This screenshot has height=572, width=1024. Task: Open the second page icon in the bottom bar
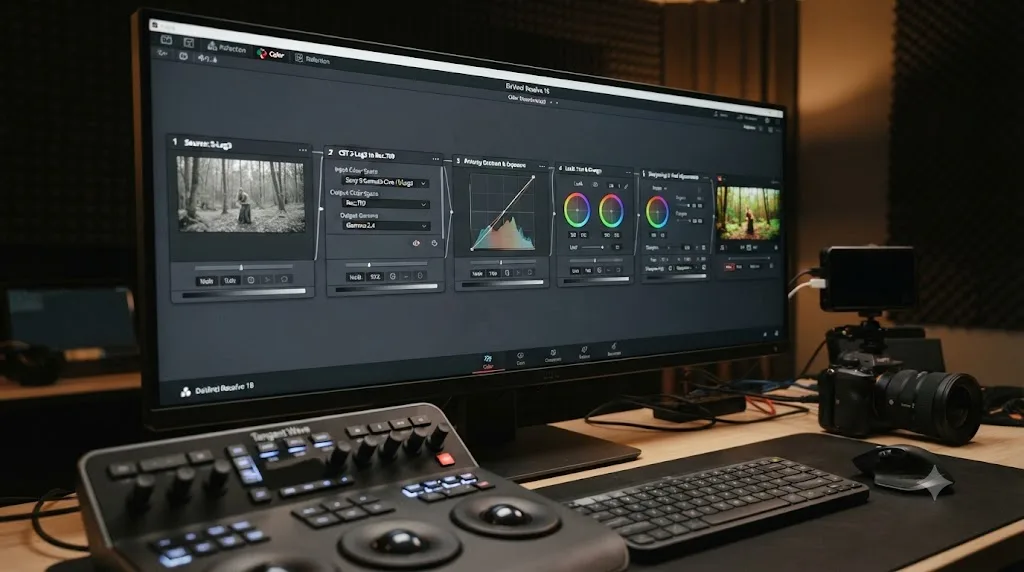pos(520,358)
